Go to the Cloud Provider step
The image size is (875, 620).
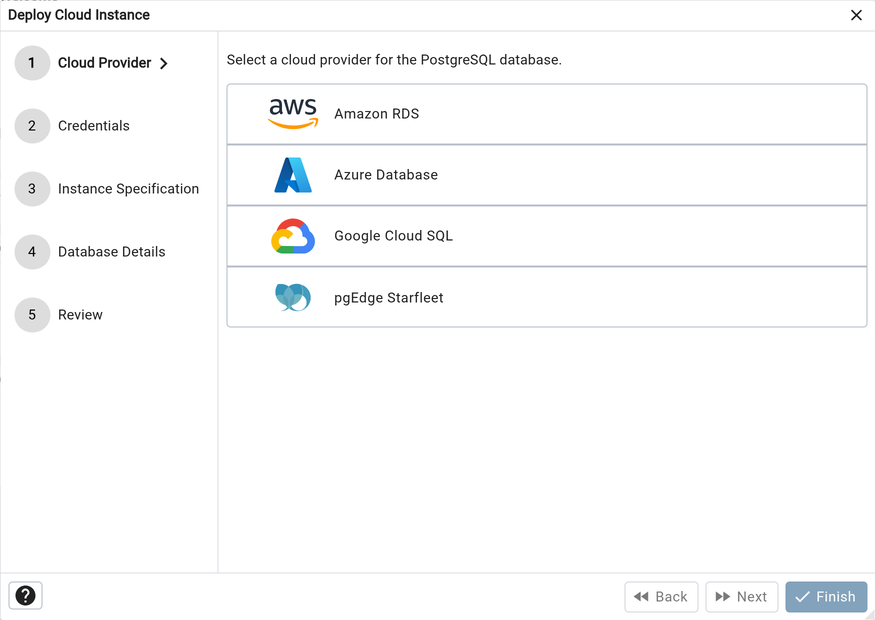pyautogui.click(x=104, y=63)
